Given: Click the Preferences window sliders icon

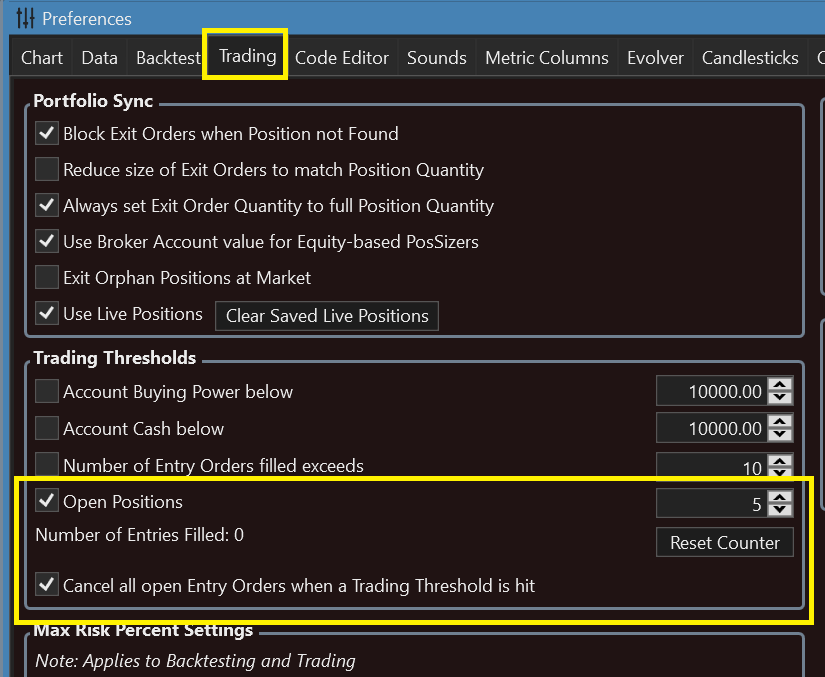Looking at the screenshot, I should [26, 19].
